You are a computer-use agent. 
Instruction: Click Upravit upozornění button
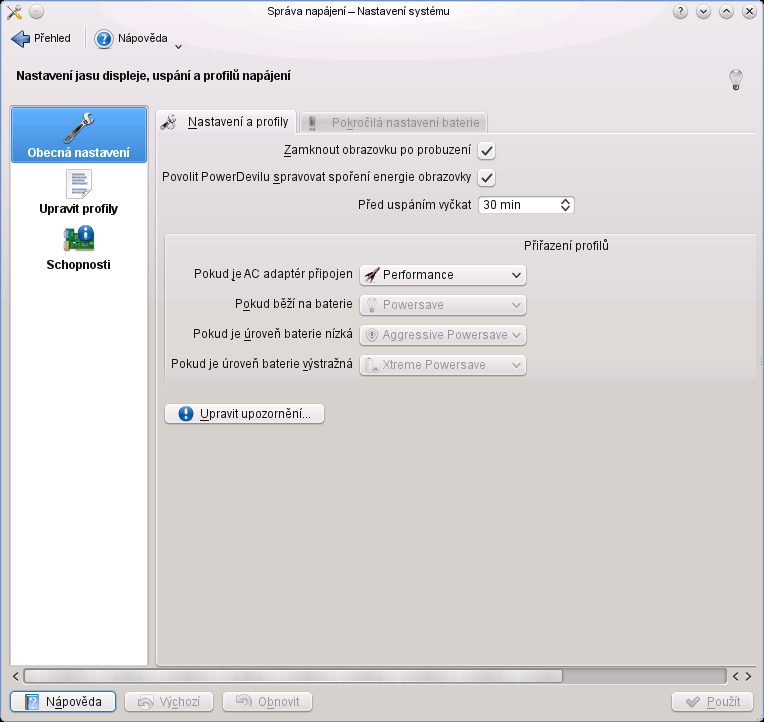click(245, 414)
